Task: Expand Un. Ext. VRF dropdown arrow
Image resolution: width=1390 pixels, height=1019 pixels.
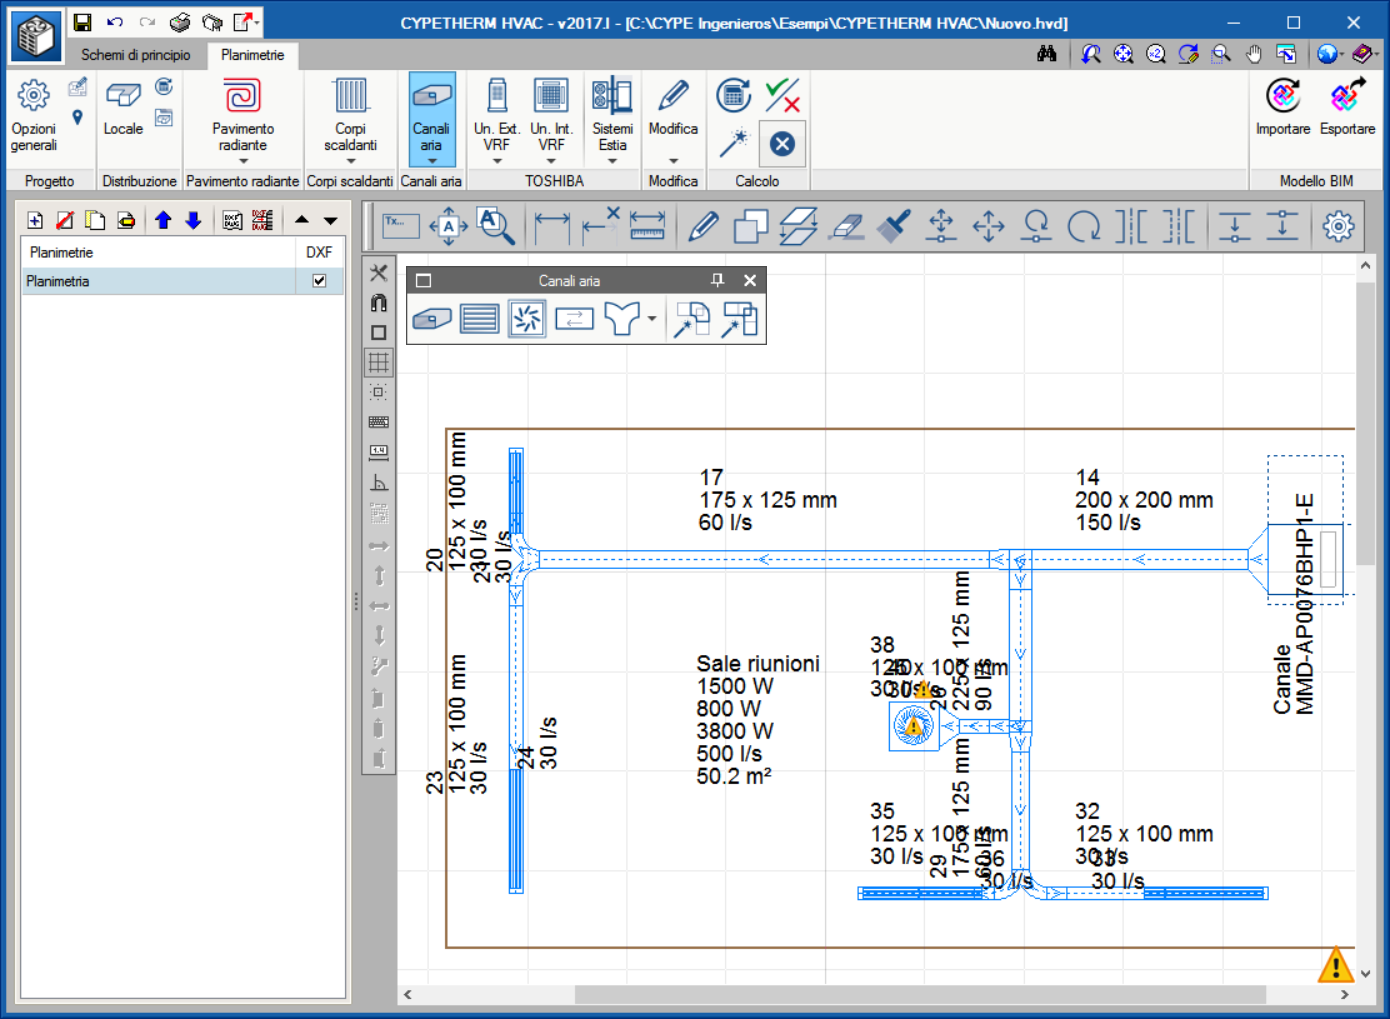Action: [497, 161]
